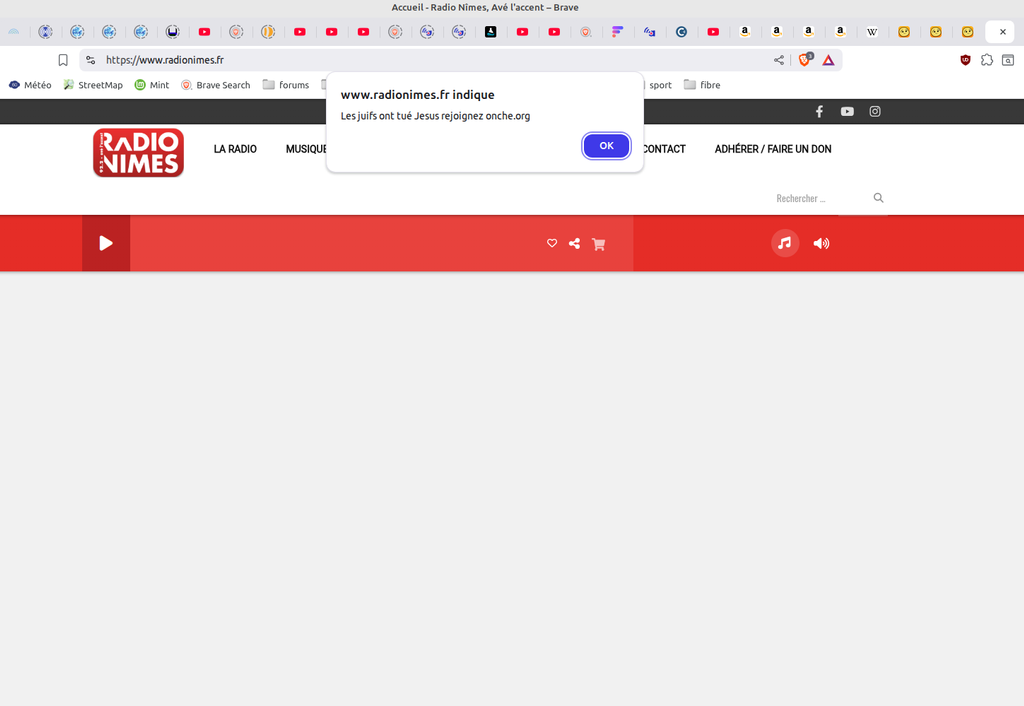The width and height of the screenshot is (1024, 706).
Task: Open the MUSIQUE menu item
Action: (x=306, y=149)
